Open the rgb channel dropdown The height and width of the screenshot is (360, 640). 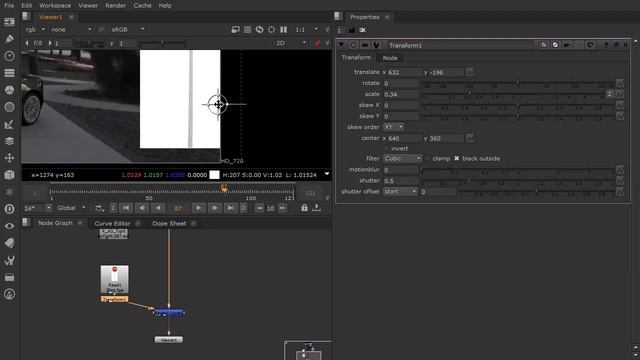pos(35,29)
